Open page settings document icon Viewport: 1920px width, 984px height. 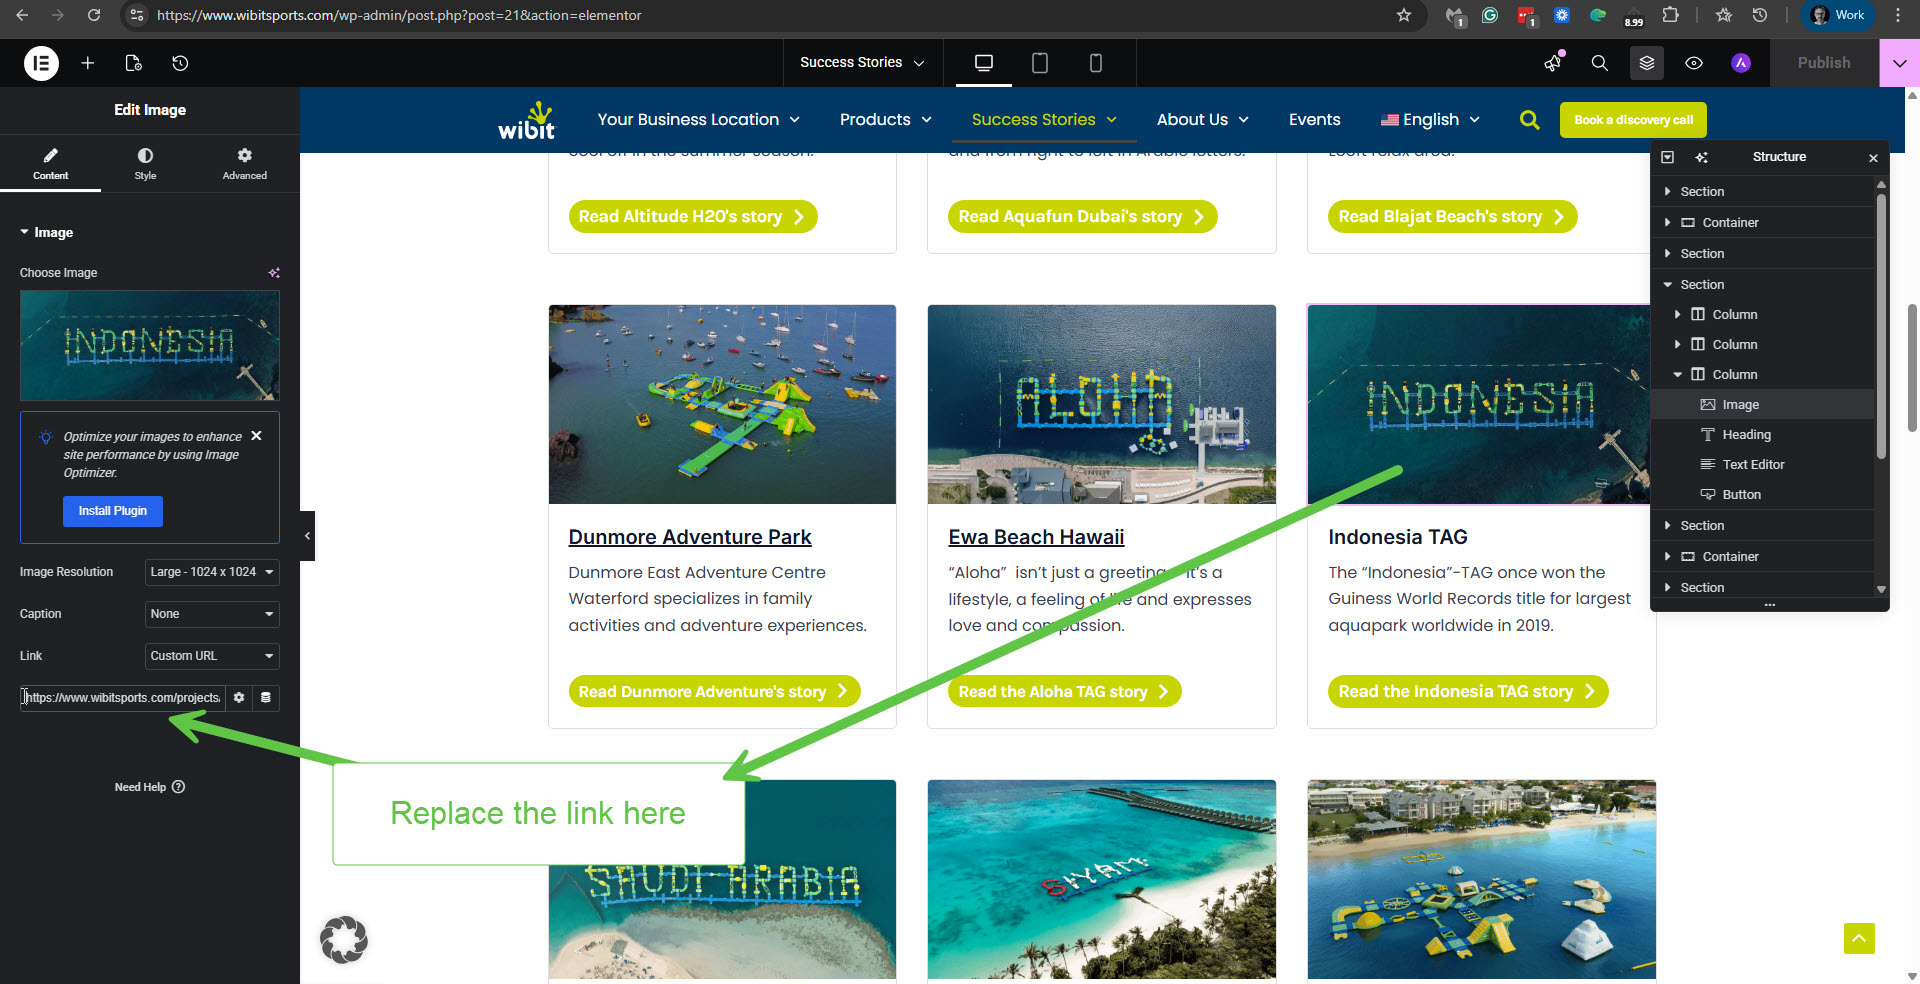point(133,63)
